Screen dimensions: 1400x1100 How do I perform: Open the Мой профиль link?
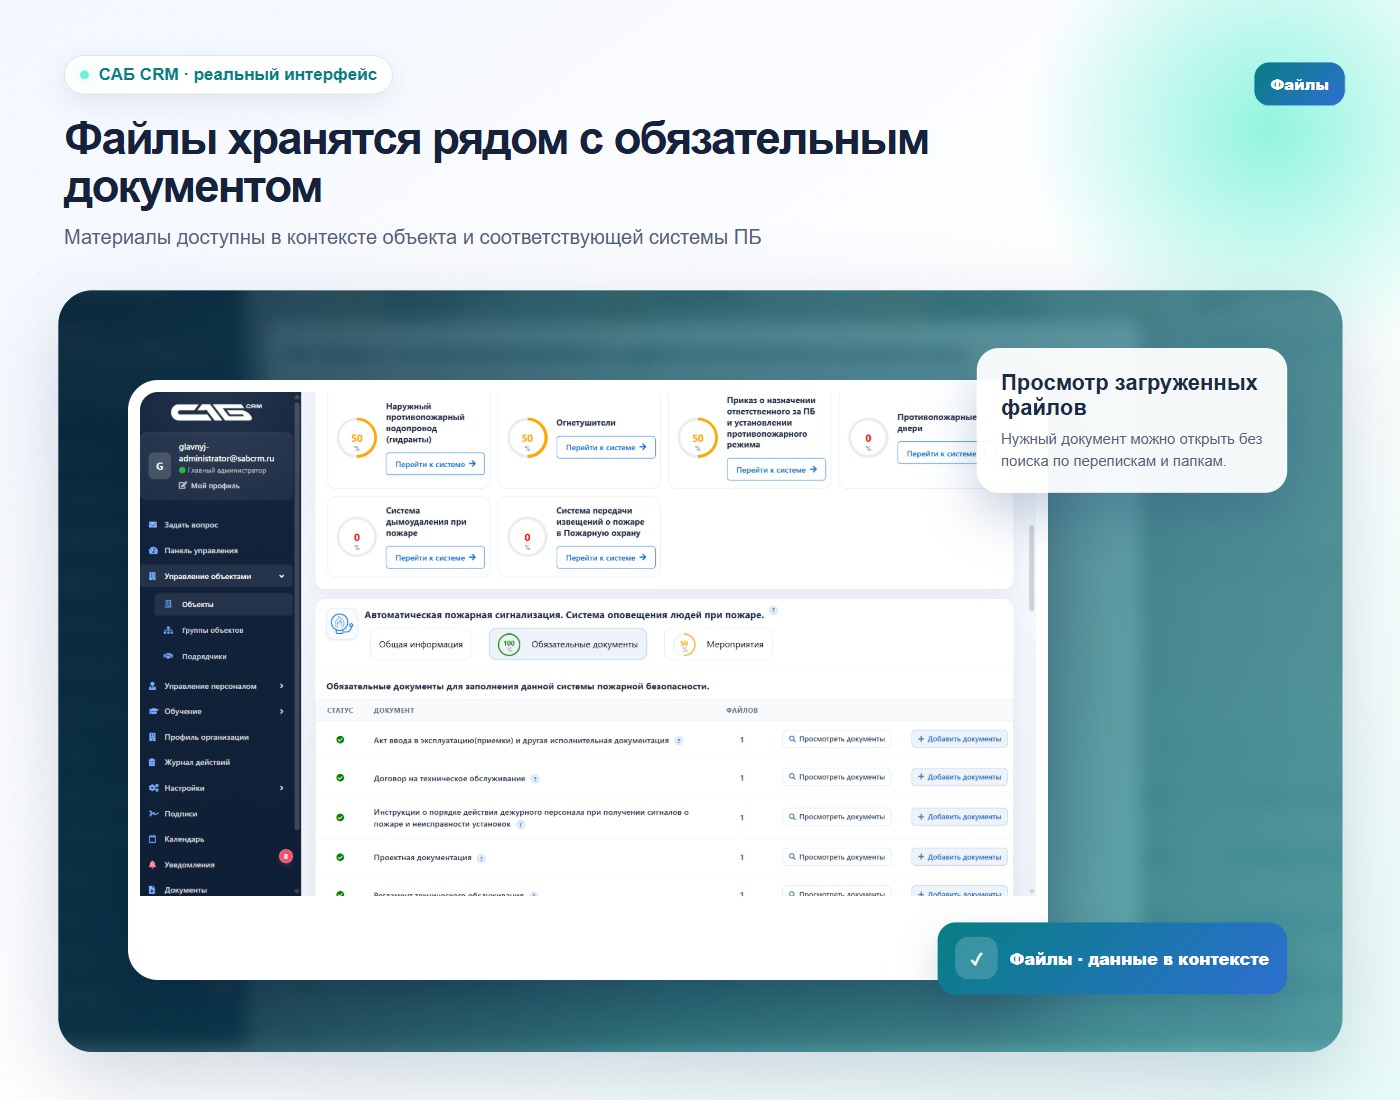pyautogui.click(x=209, y=486)
